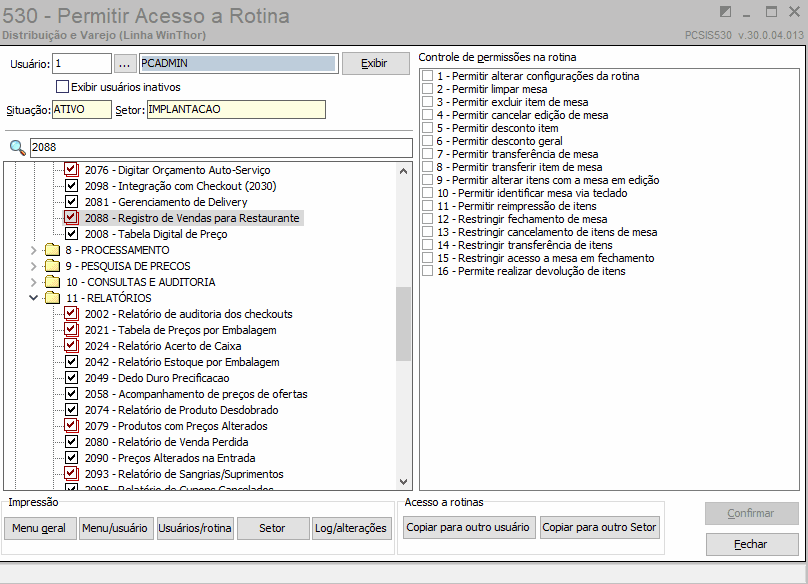
Task: Close the dialog with Fechar
Action: pos(751,544)
